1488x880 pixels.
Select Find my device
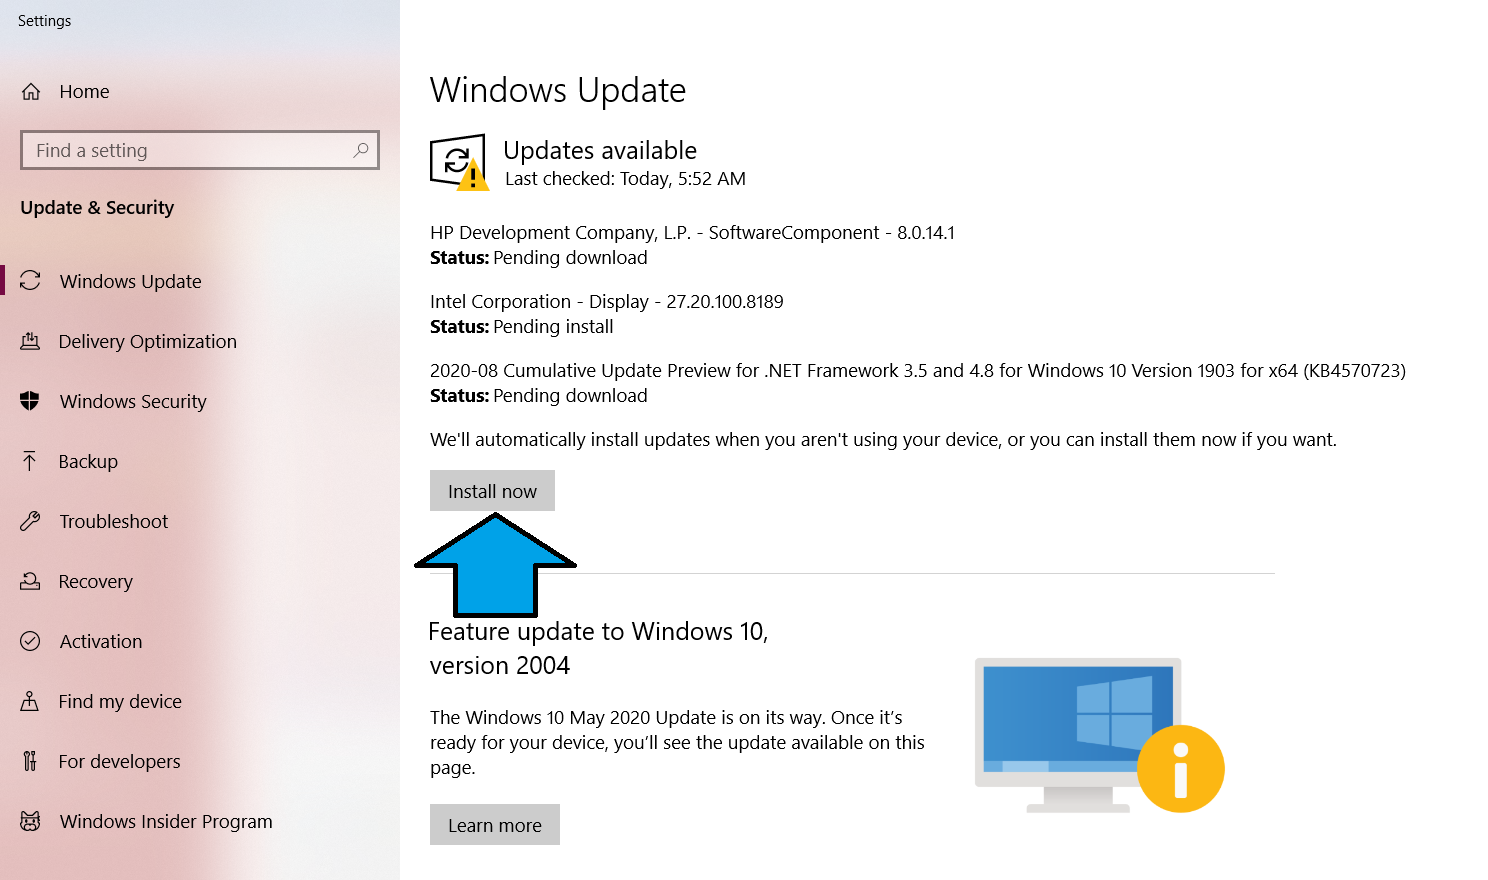click(x=120, y=701)
